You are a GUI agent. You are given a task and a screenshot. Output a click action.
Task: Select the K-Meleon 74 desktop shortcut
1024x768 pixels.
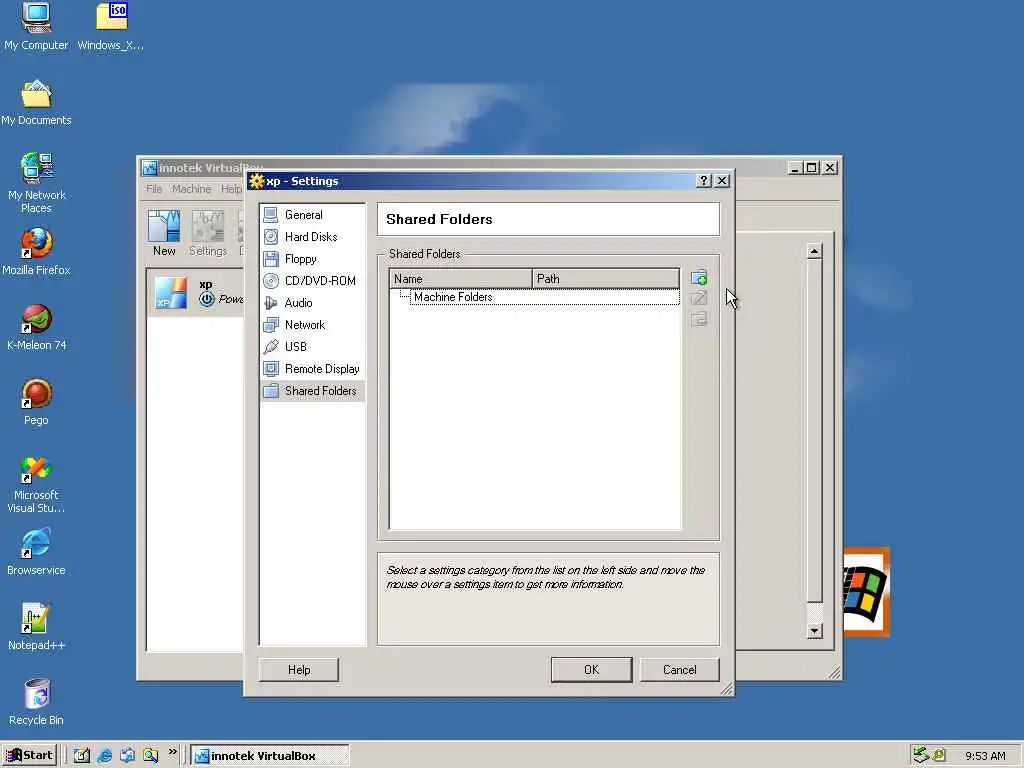(x=37, y=327)
